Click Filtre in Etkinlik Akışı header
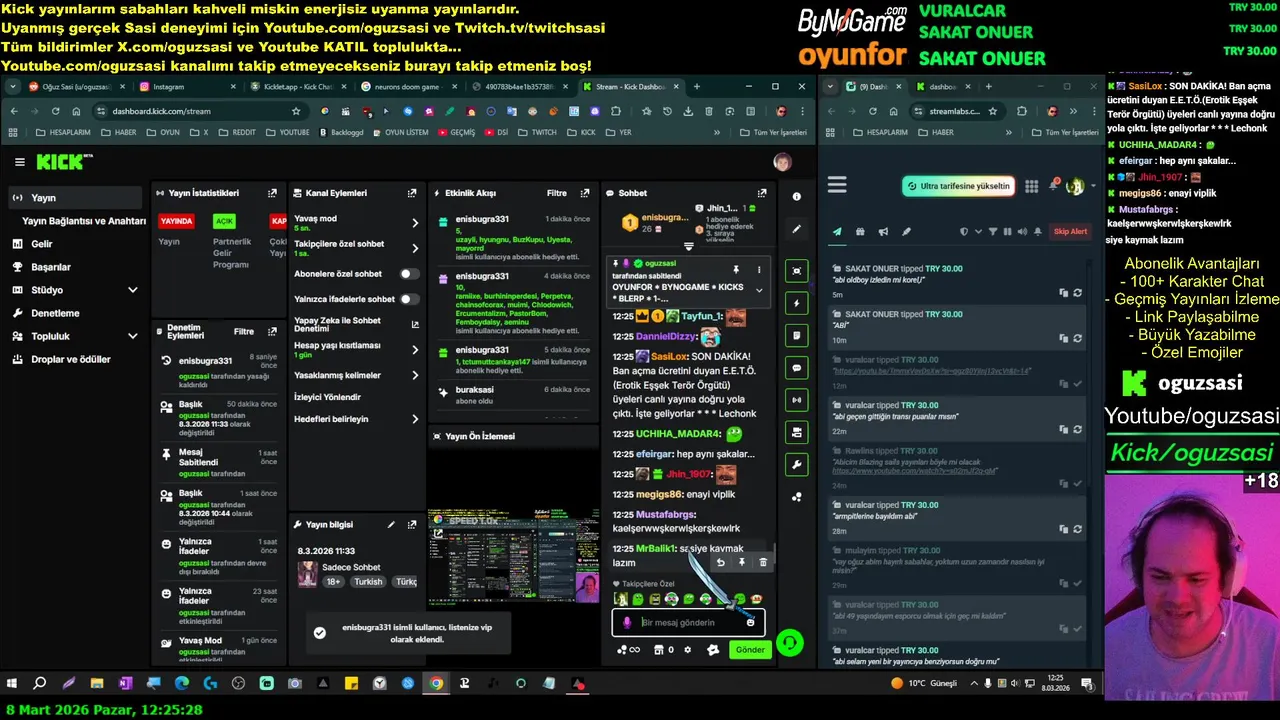This screenshot has height=720, width=1280. [557, 193]
